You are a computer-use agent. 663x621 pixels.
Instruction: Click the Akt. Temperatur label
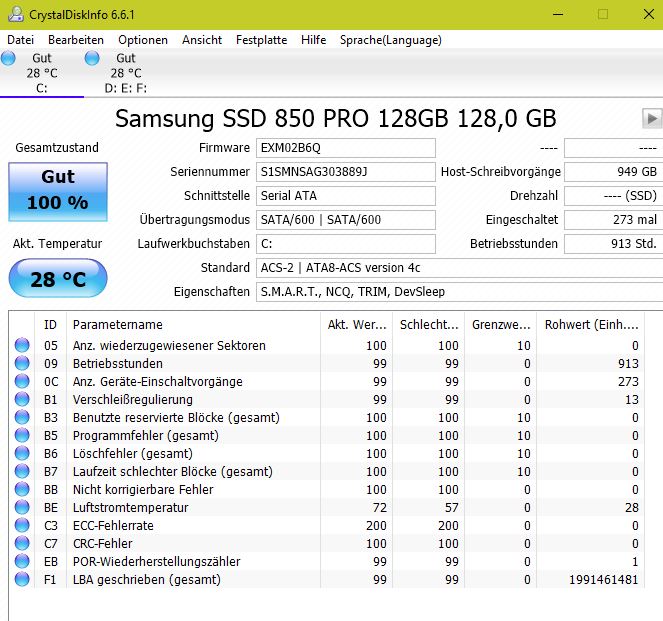pos(58,243)
